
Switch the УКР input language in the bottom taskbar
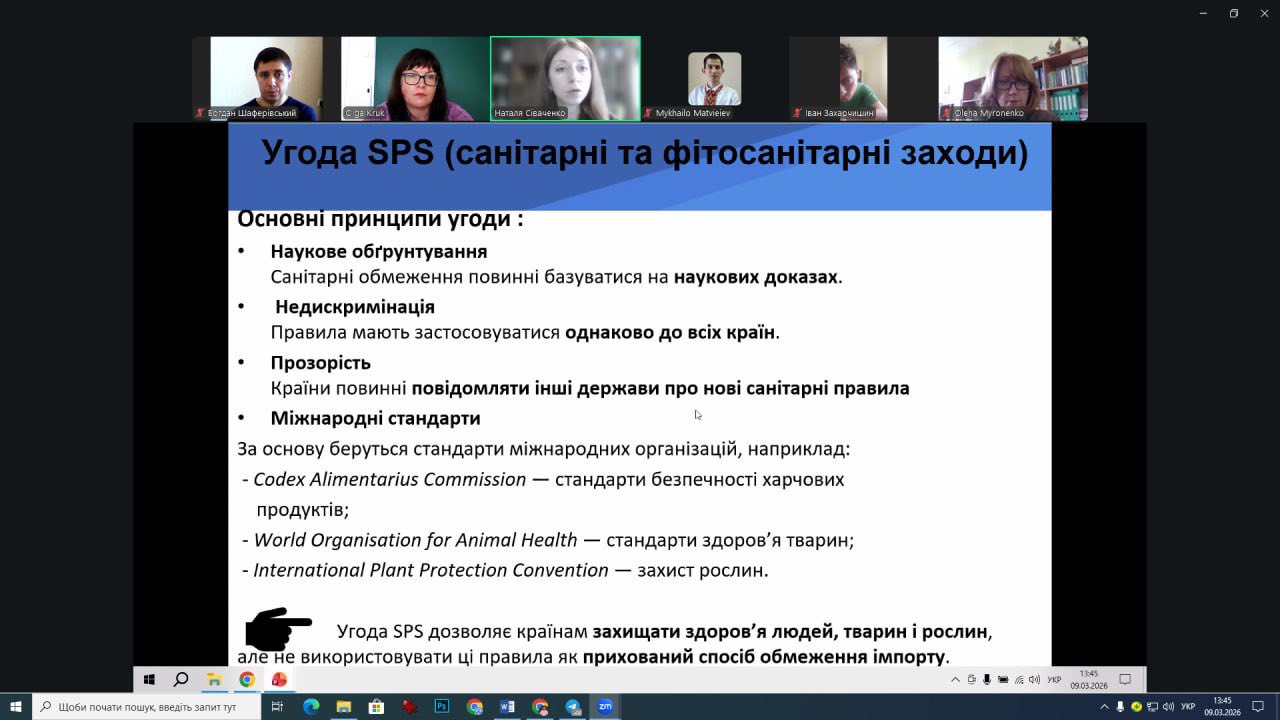(1188, 707)
